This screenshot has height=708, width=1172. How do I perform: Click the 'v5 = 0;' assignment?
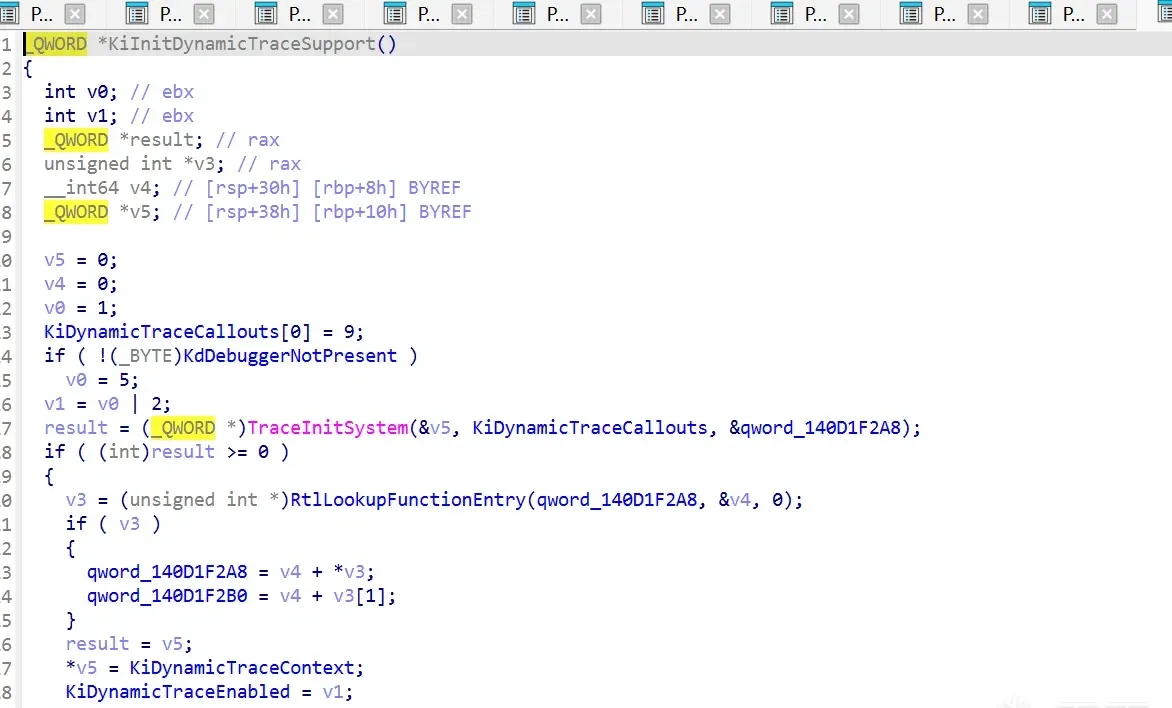point(81,260)
